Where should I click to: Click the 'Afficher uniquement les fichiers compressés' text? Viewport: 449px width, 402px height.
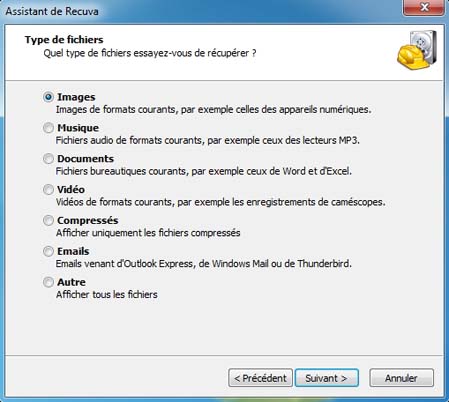click(x=148, y=233)
